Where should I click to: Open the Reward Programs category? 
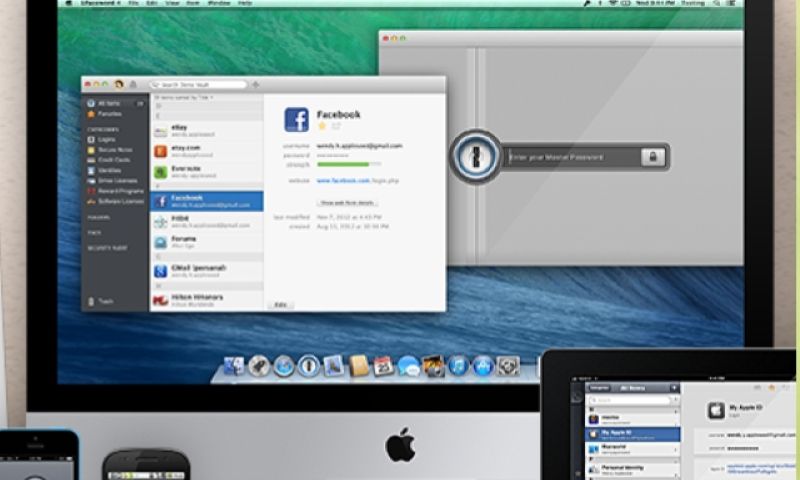coord(115,191)
